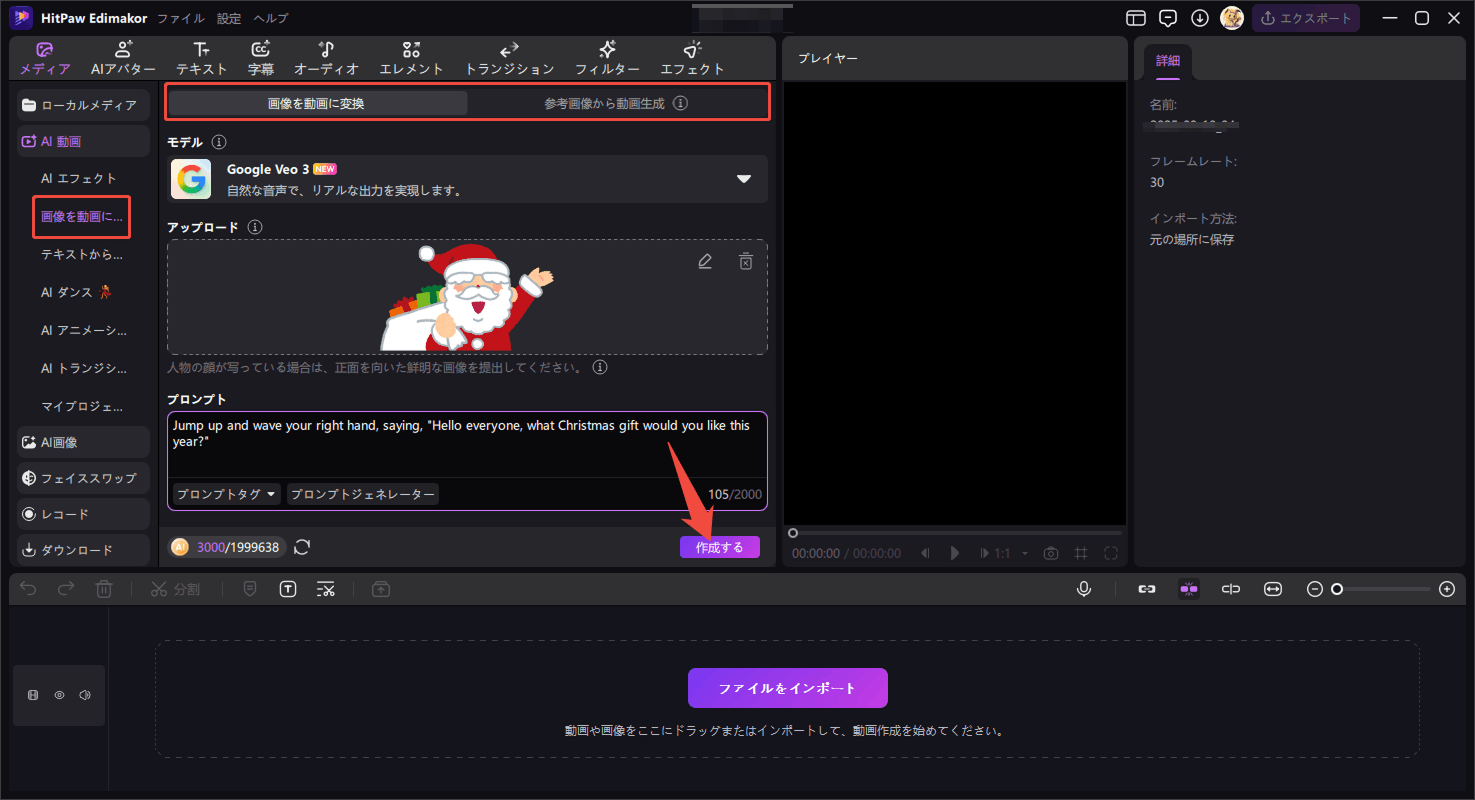Click the player progress slider handle
Screen dimensions: 1475x800
pos(793,533)
